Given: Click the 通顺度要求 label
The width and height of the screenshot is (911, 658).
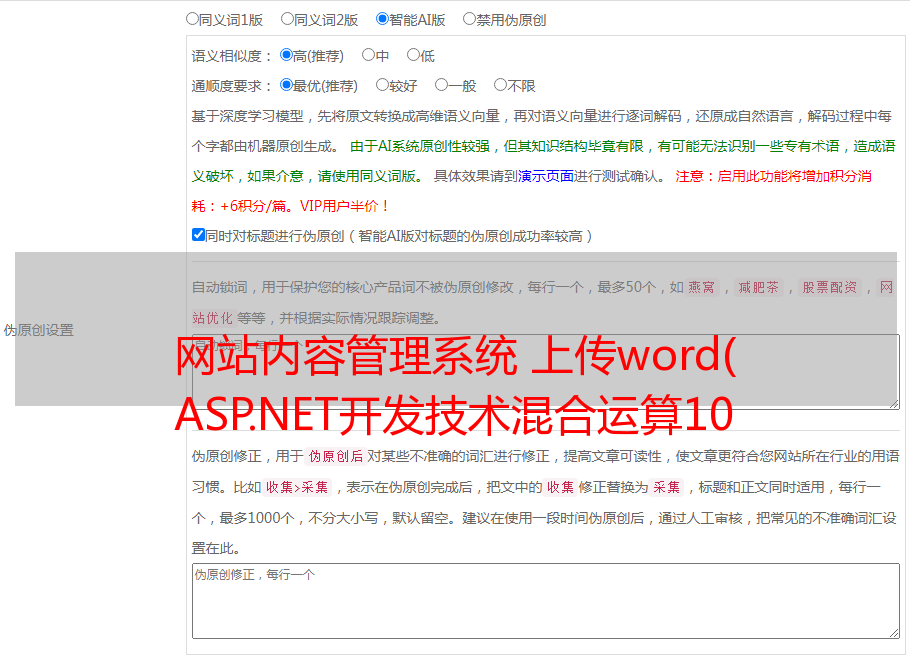Looking at the screenshot, I should point(231,86).
